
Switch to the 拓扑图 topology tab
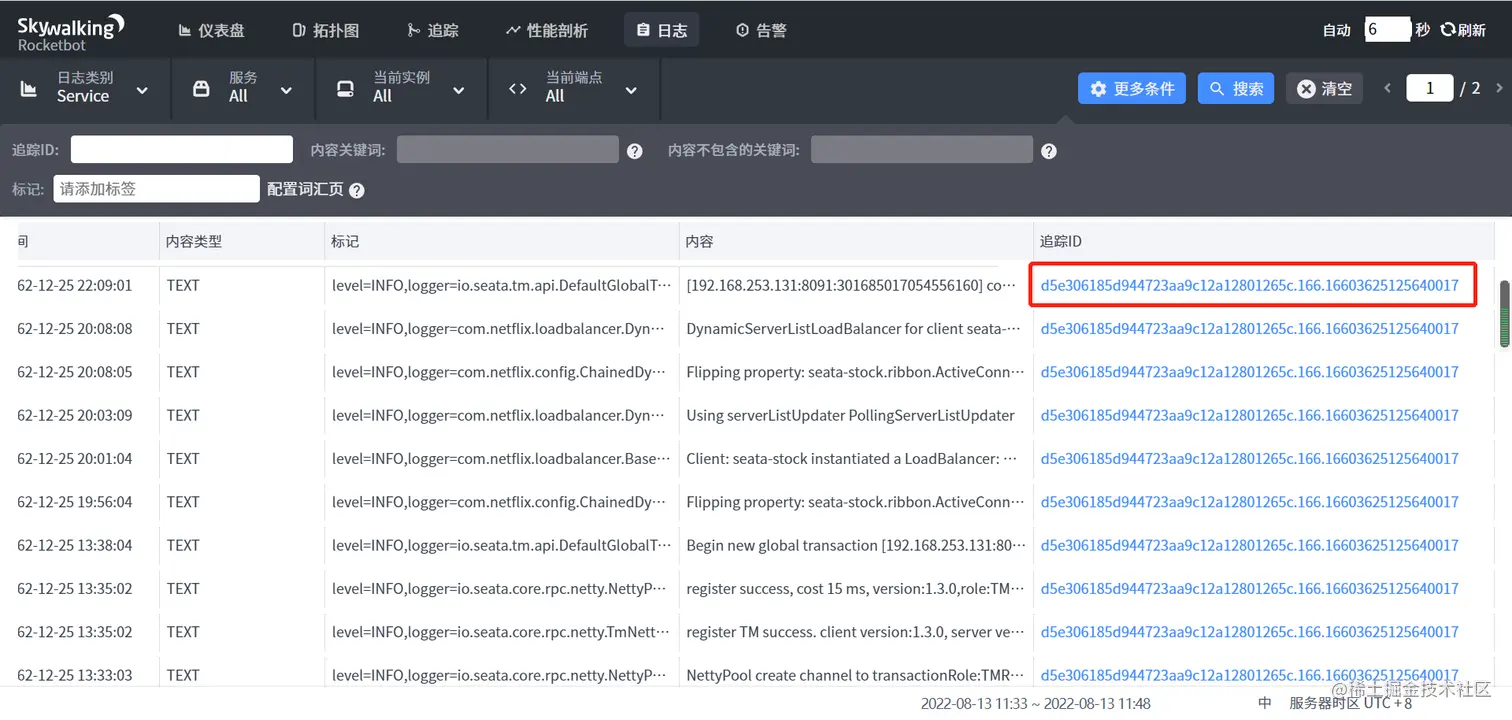[x=325, y=30]
